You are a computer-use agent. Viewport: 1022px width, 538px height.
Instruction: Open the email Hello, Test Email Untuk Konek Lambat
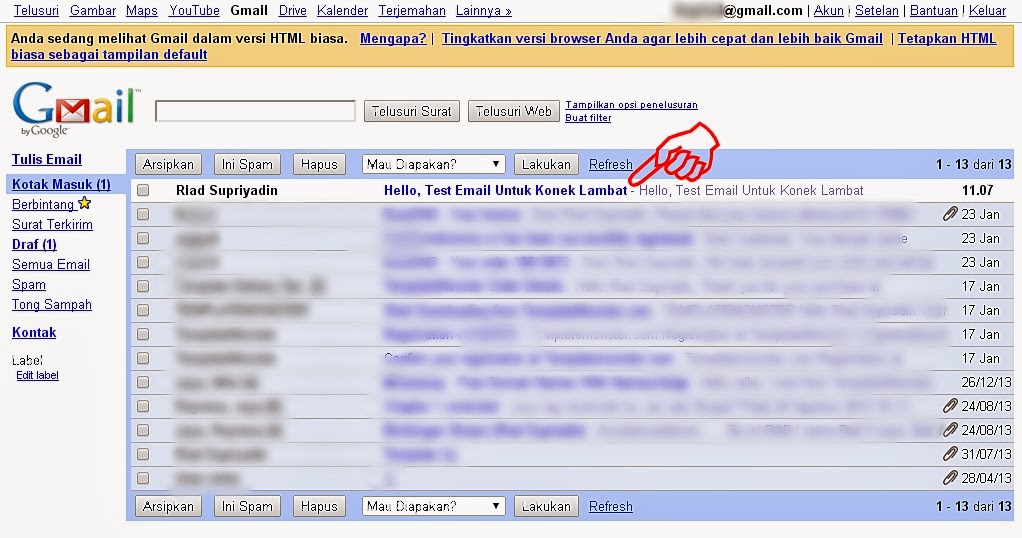pyautogui.click(x=506, y=190)
